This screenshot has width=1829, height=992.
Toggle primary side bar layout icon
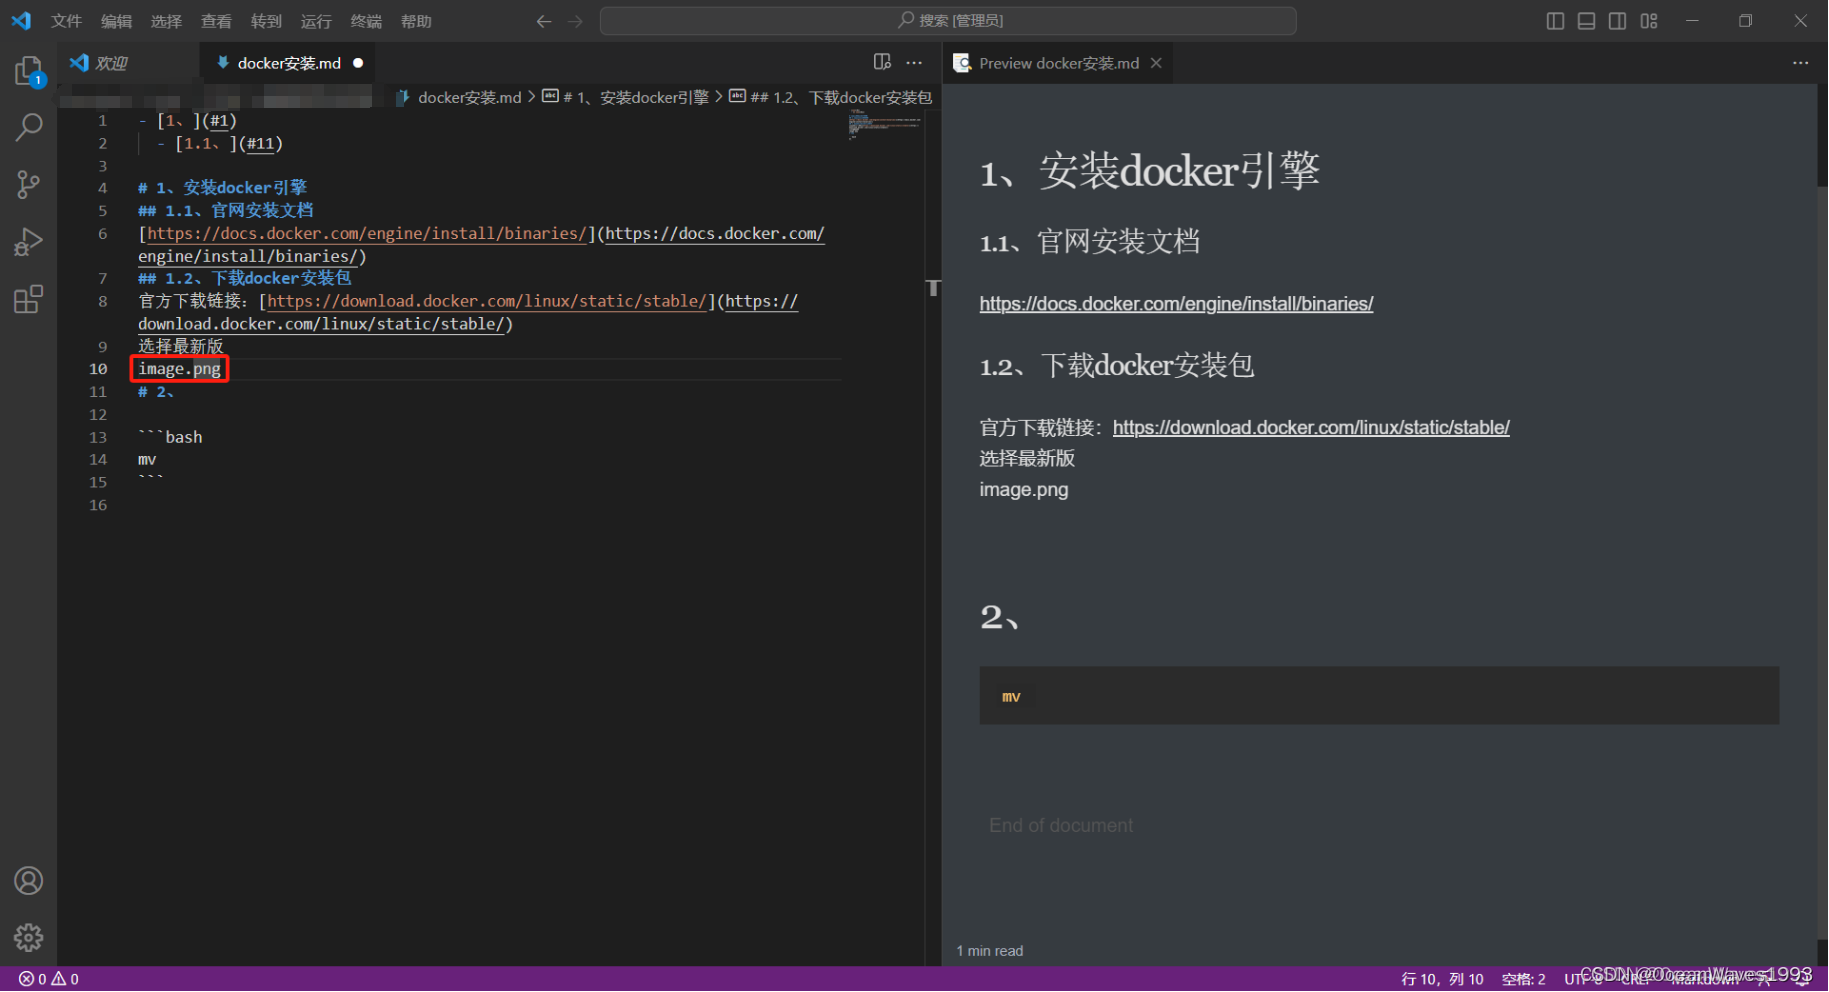pyautogui.click(x=1555, y=21)
